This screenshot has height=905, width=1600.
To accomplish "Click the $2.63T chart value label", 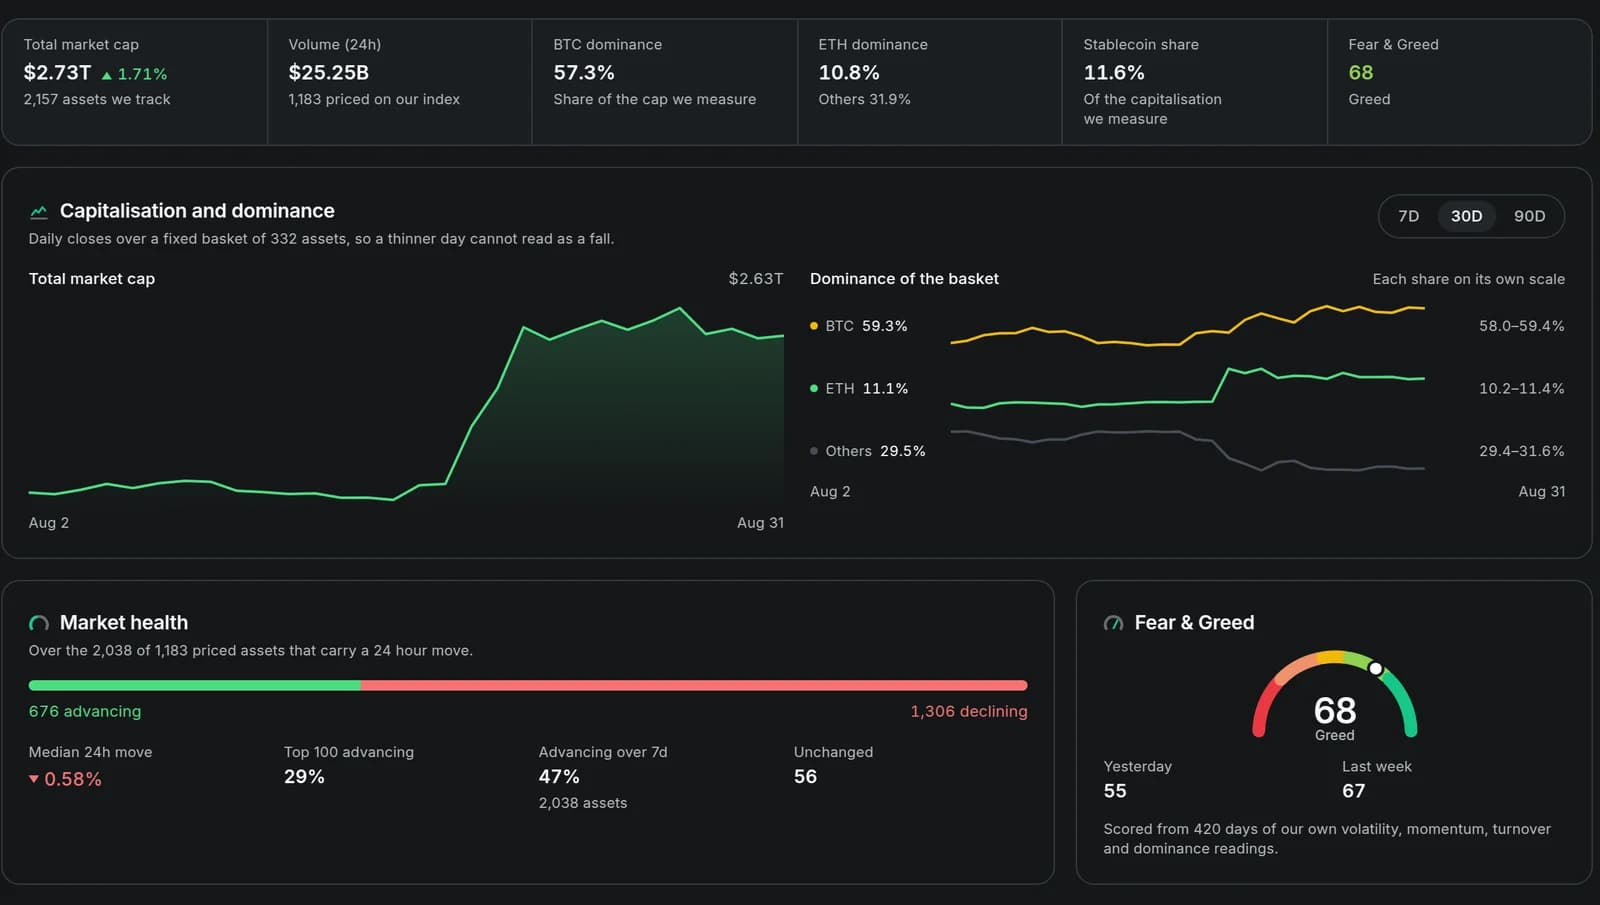I will pyautogui.click(x=756, y=279).
